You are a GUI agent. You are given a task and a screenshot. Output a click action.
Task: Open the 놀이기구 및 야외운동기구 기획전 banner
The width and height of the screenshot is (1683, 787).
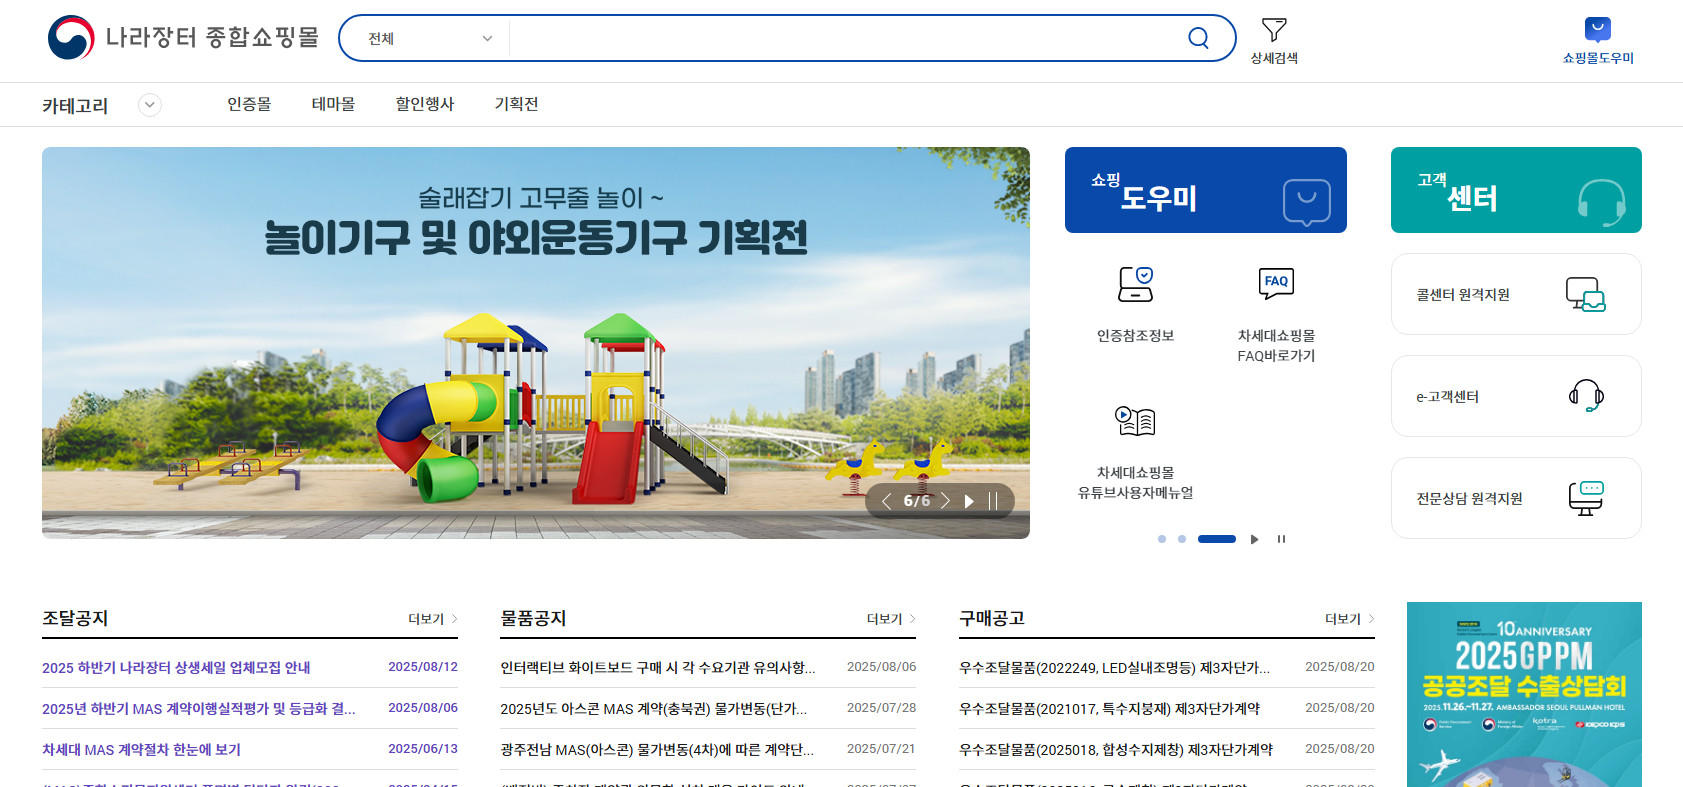click(536, 343)
